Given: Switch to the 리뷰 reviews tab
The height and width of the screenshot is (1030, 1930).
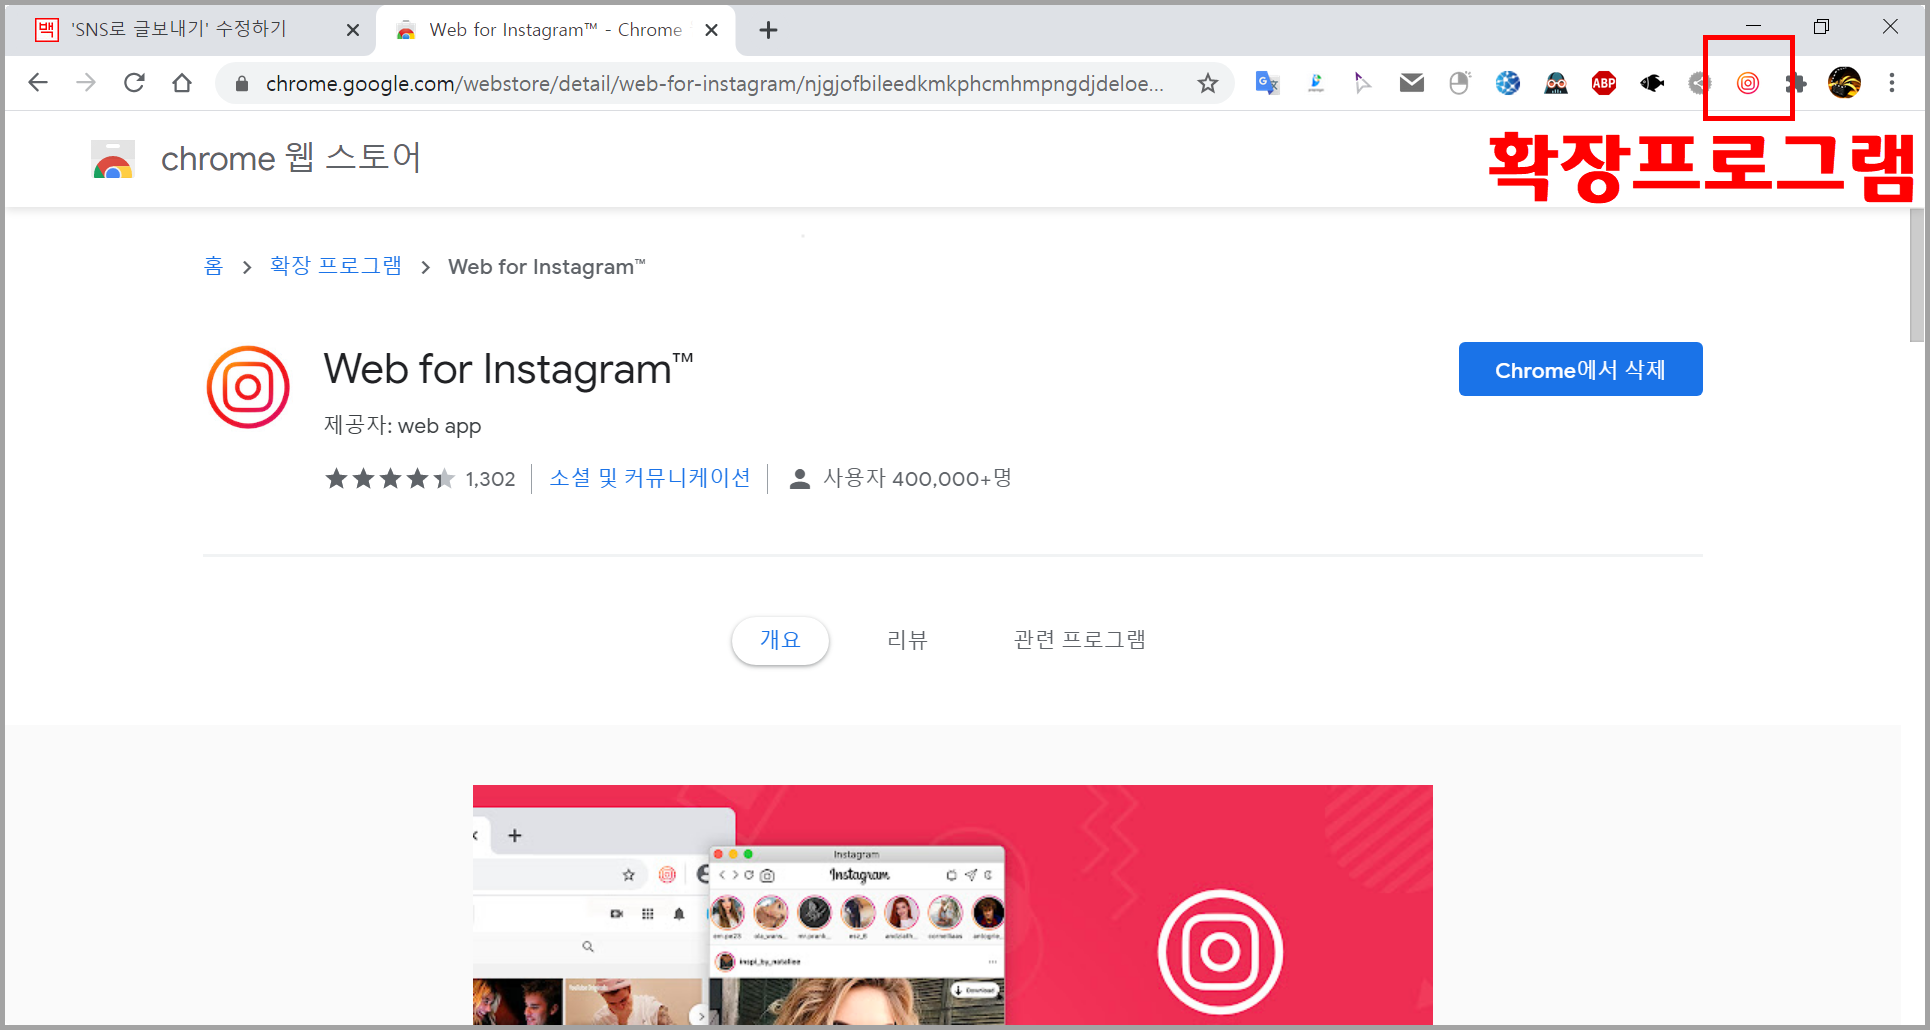Looking at the screenshot, I should pyautogui.click(x=907, y=640).
